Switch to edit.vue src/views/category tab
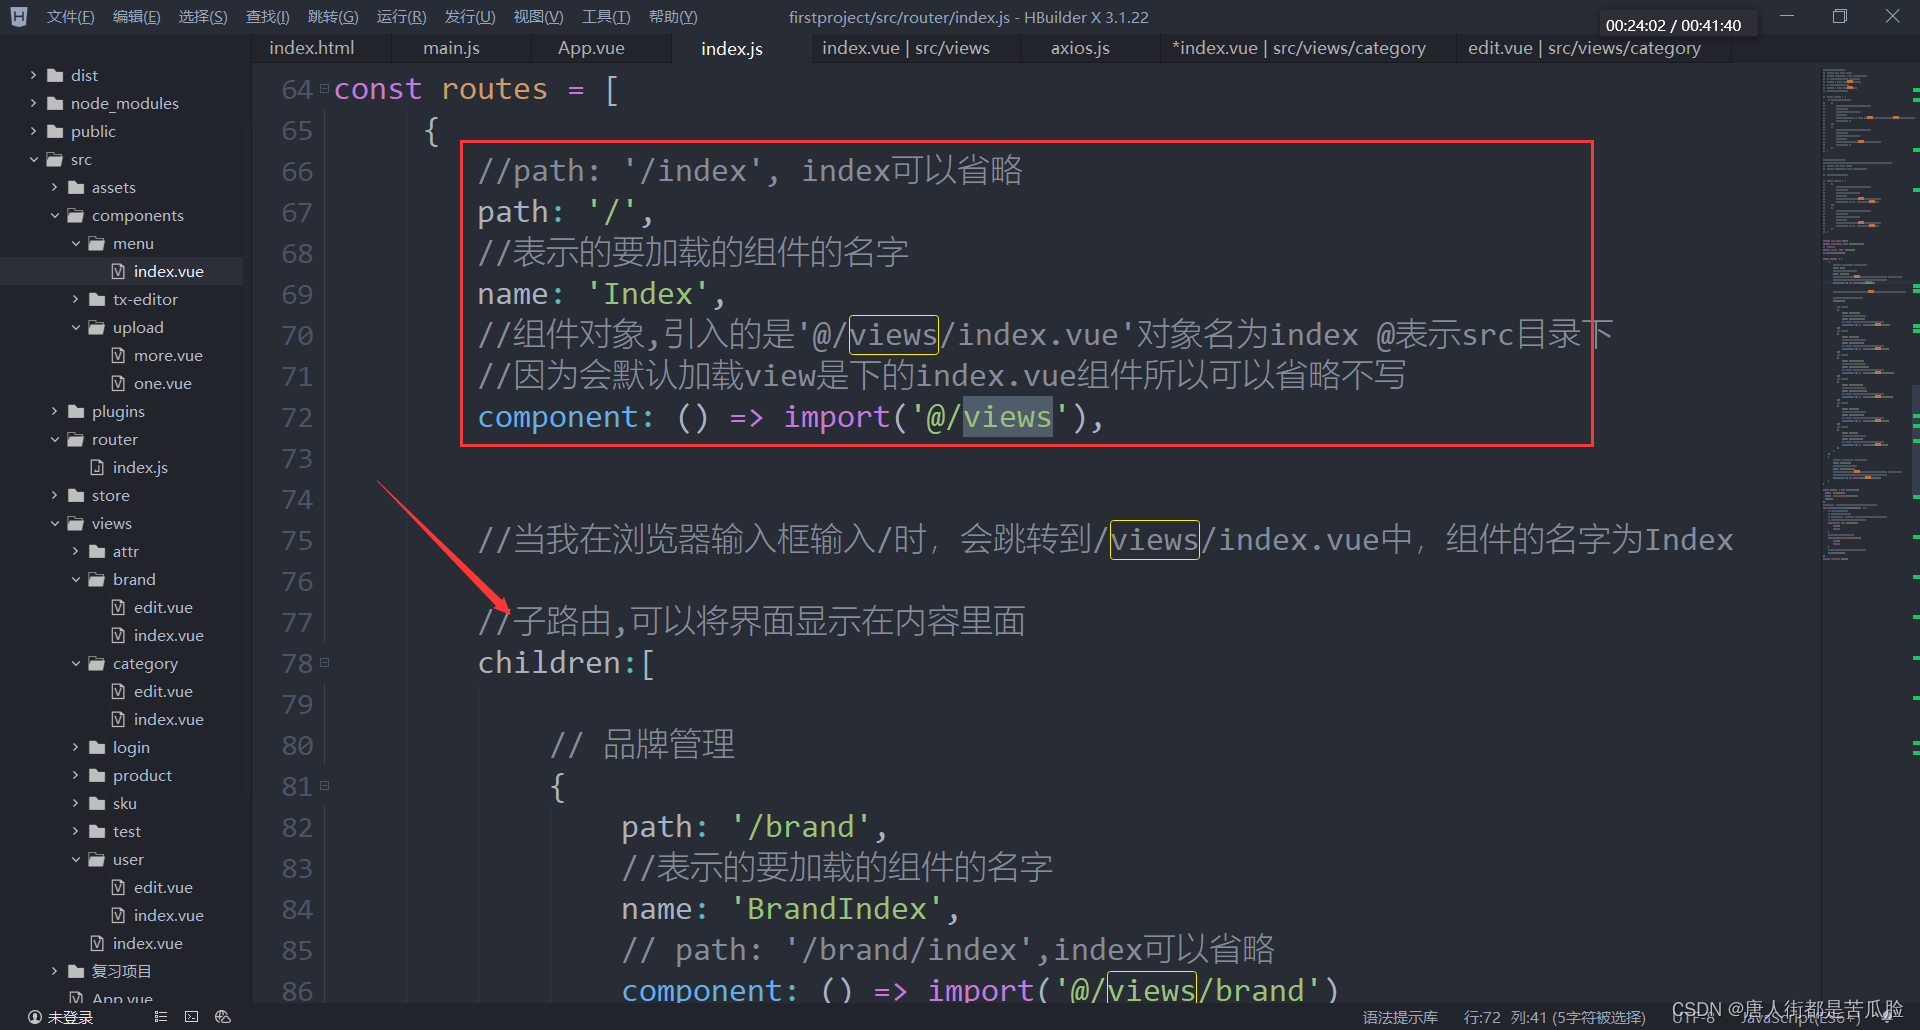Image resolution: width=1920 pixels, height=1030 pixels. point(1584,48)
